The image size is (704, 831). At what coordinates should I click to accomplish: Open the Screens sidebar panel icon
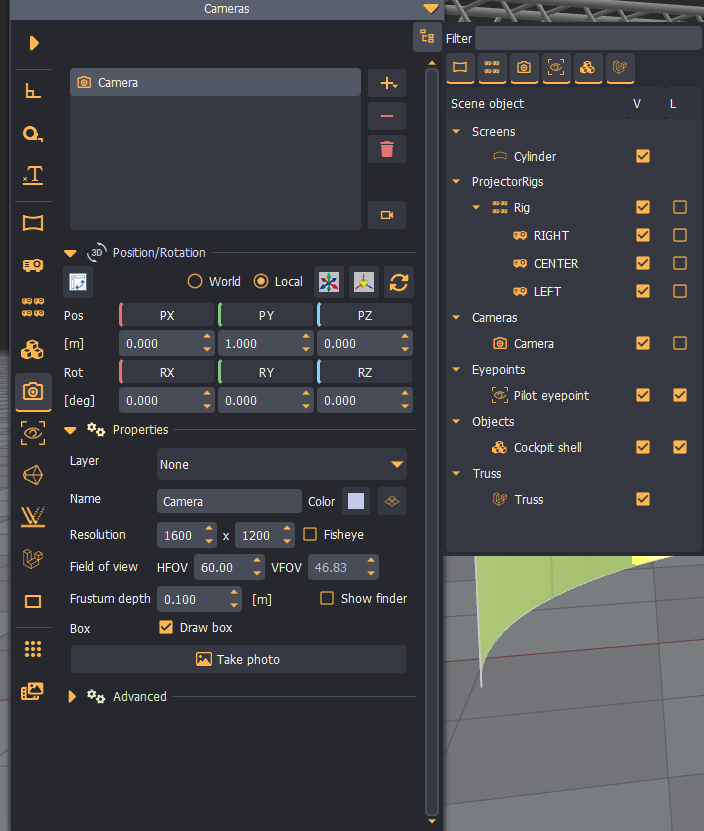pos(33,223)
